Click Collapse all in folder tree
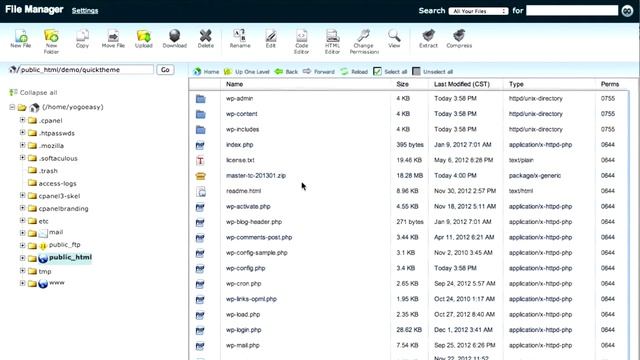Image resolution: width=640 pixels, height=360 pixels. point(33,93)
